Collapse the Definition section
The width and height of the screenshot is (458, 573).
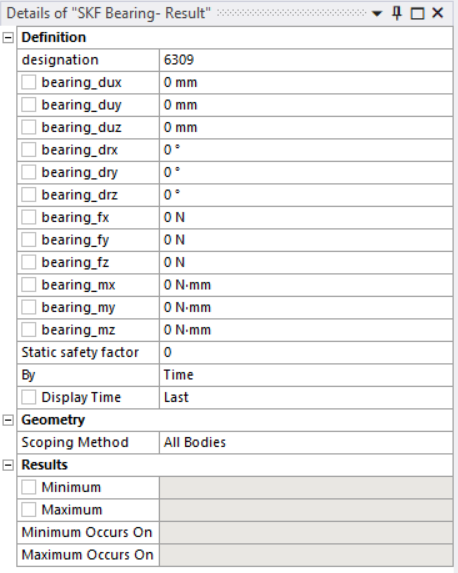8,37
